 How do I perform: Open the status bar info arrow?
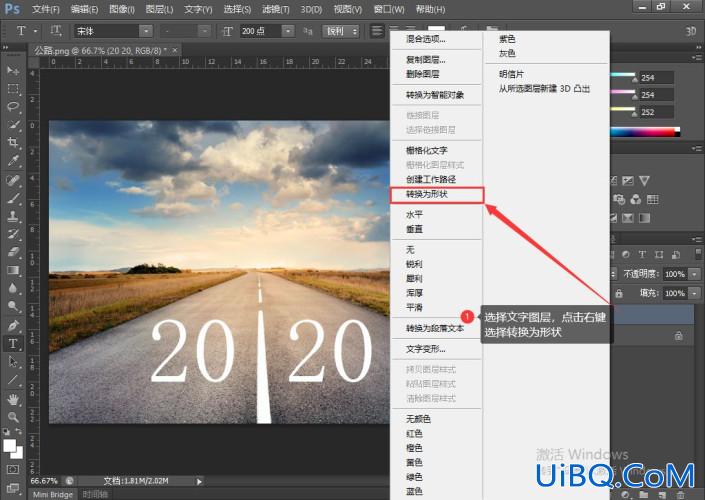point(199,482)
